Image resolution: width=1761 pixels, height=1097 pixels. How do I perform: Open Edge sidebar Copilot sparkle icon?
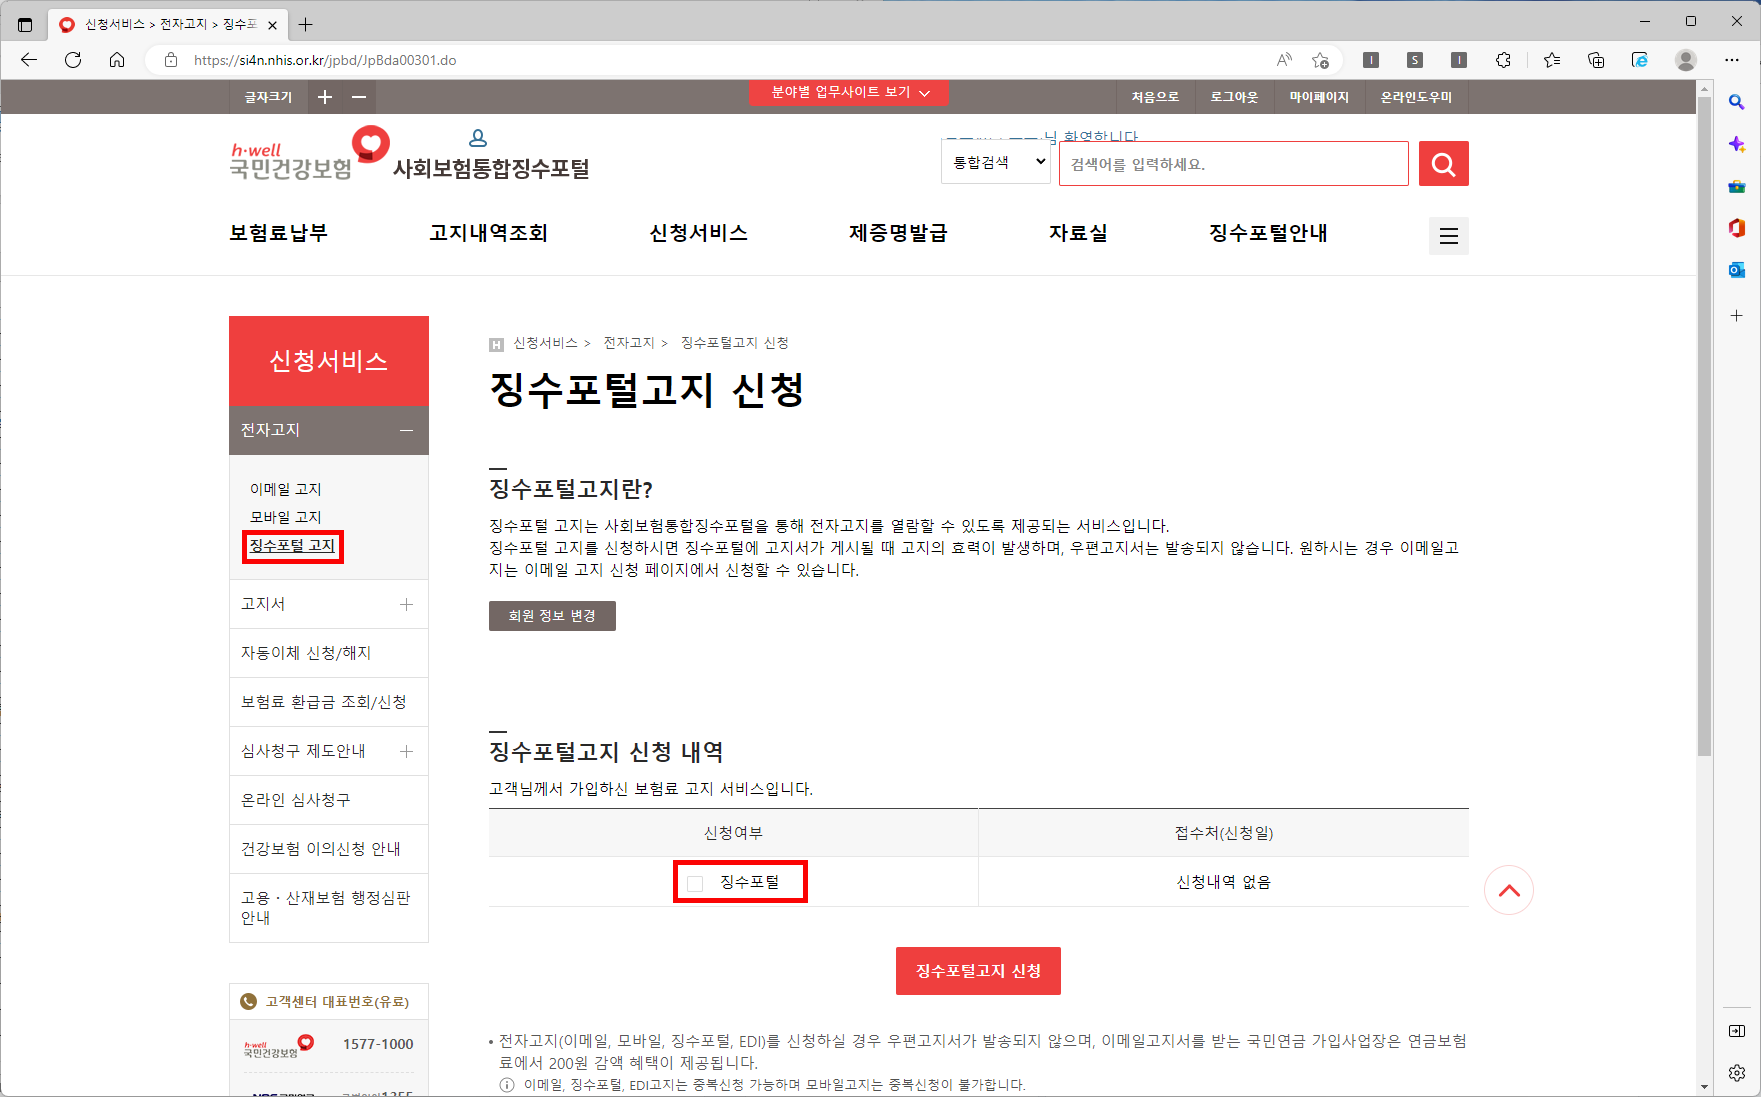click(1737, 145)
